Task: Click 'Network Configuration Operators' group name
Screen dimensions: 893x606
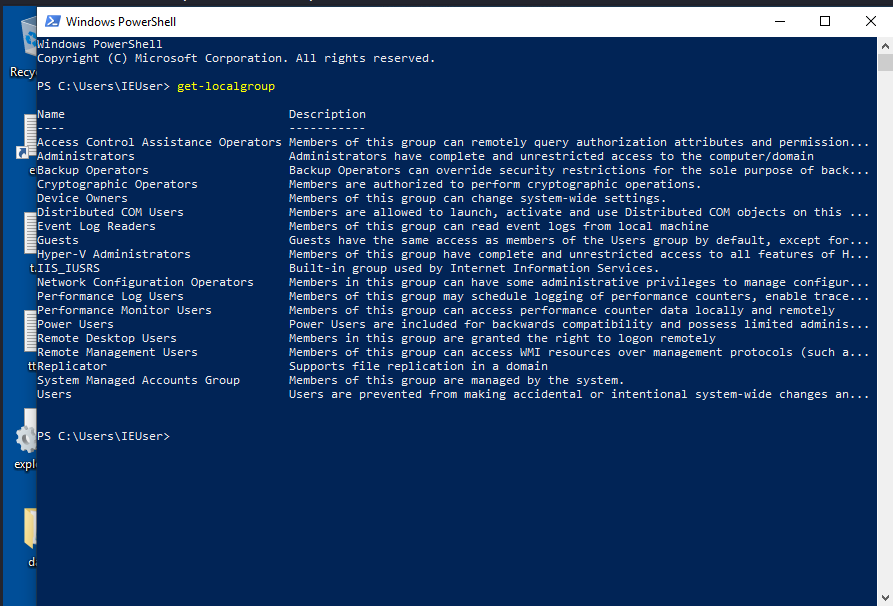Action: 145,282
